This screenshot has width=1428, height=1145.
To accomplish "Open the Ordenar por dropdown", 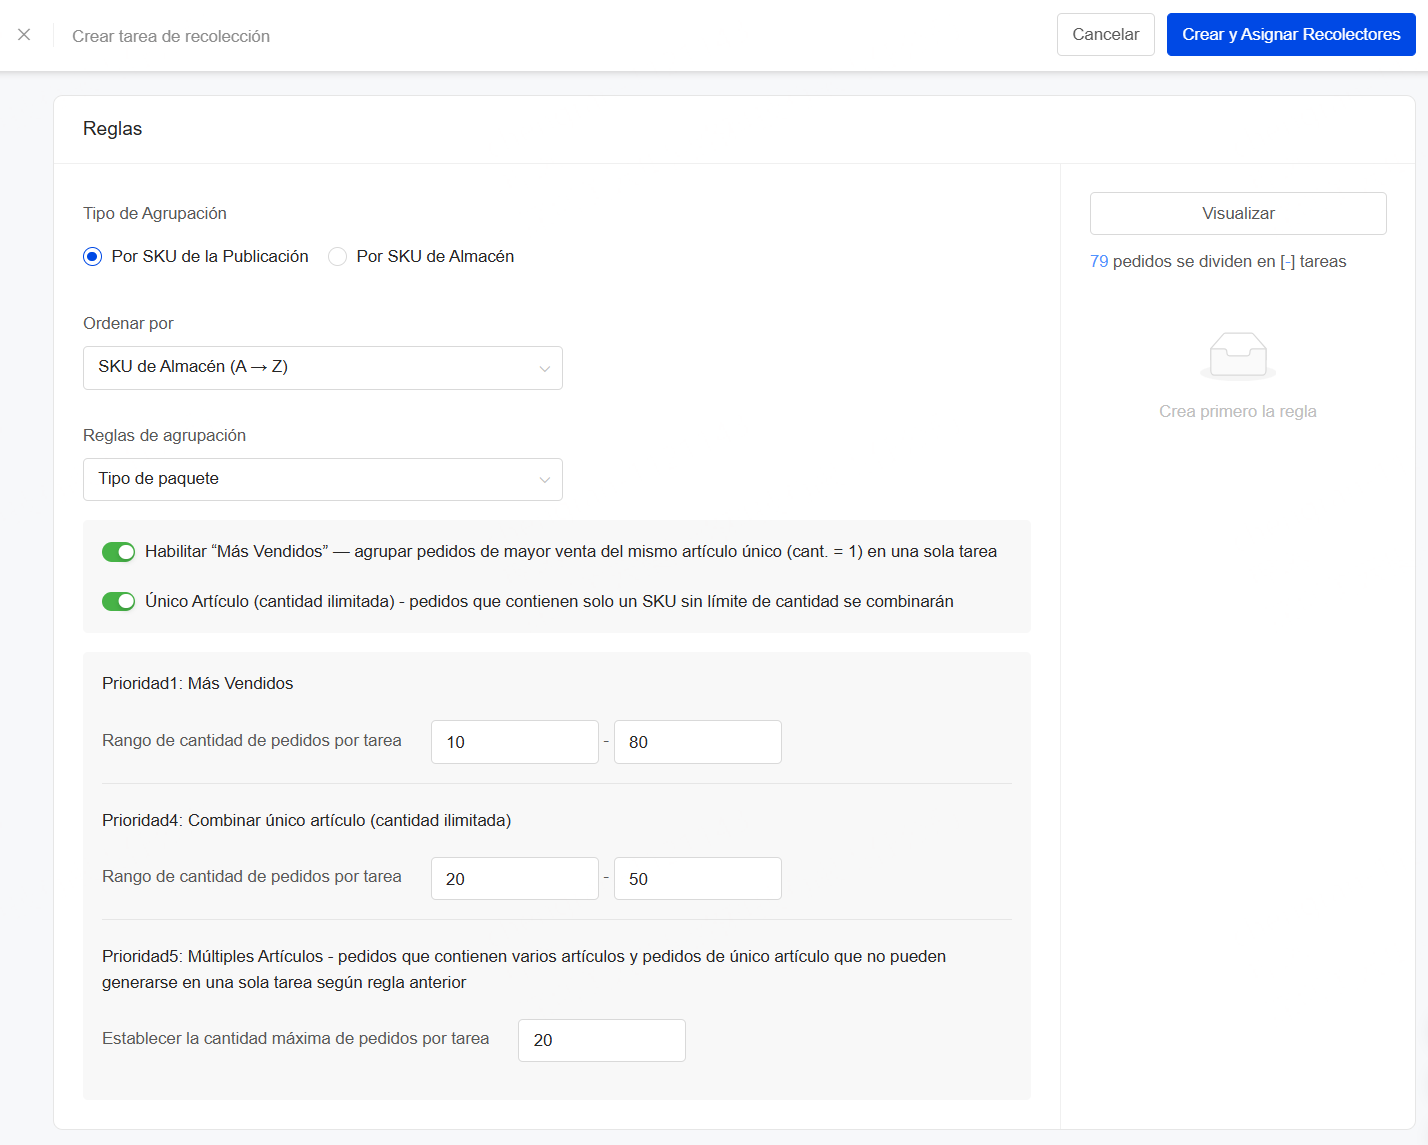I will 322,368.
